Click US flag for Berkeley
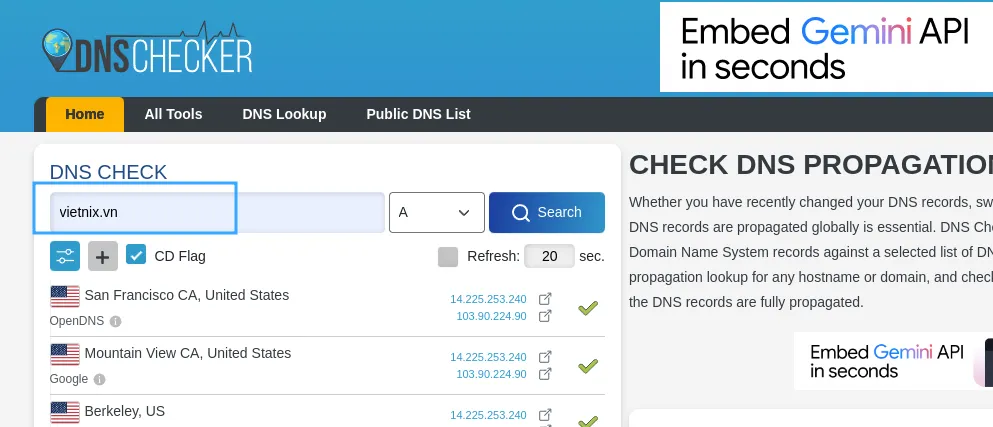This screenshot has height=427, width=993. [x=65, y=412]
